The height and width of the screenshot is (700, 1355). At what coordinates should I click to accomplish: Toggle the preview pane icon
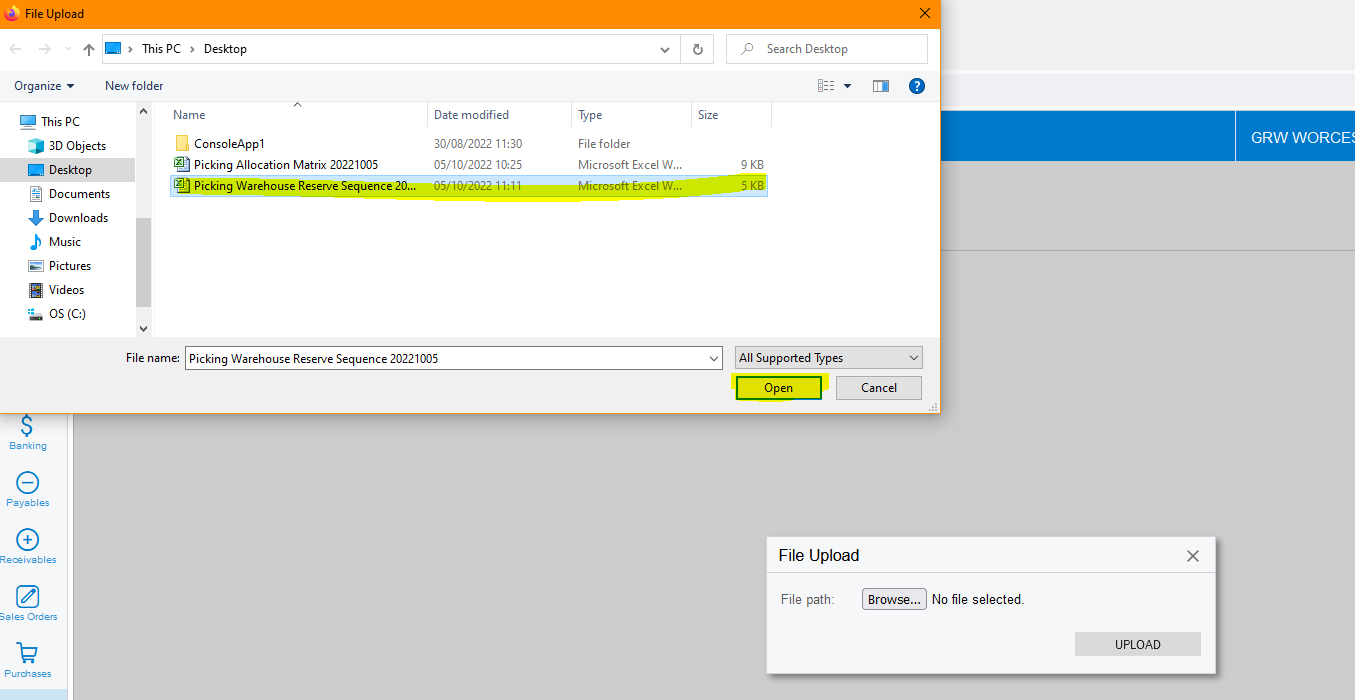(880, 86)
